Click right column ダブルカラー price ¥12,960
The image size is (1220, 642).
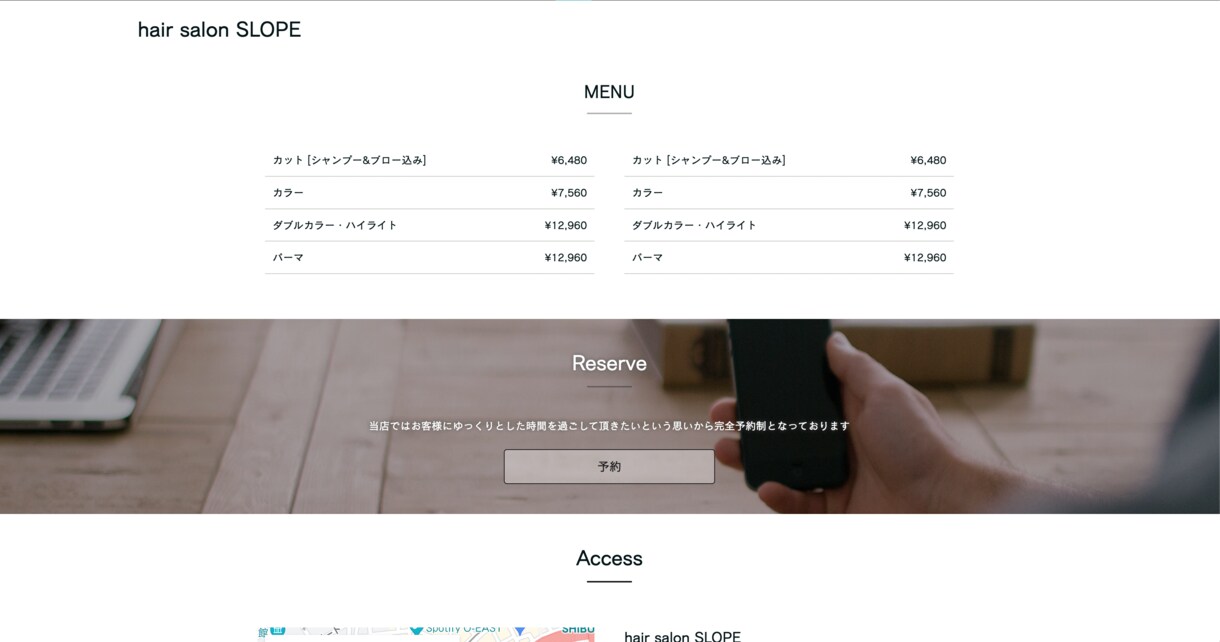(925, 225)
